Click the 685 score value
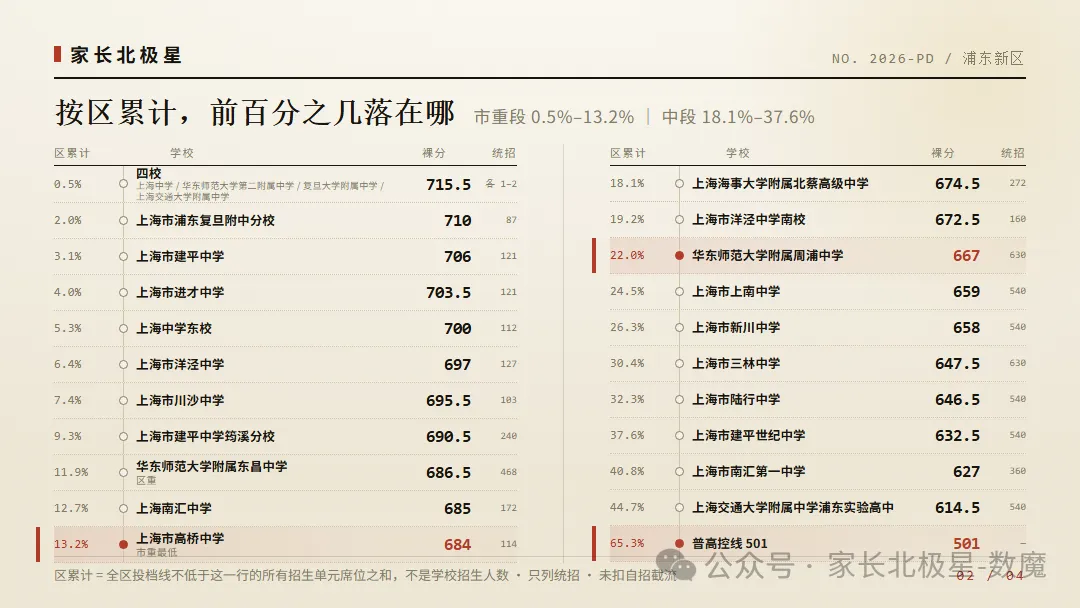 pos(457,509)
